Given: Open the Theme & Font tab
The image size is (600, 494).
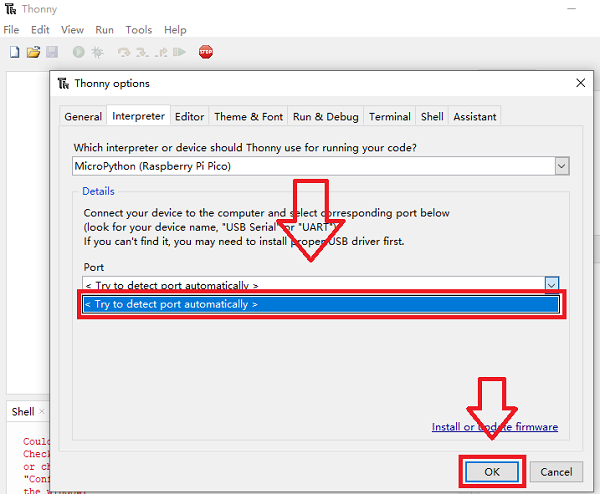Looking at the screenshot, I should pyautogui.click(x=248, y=116).
